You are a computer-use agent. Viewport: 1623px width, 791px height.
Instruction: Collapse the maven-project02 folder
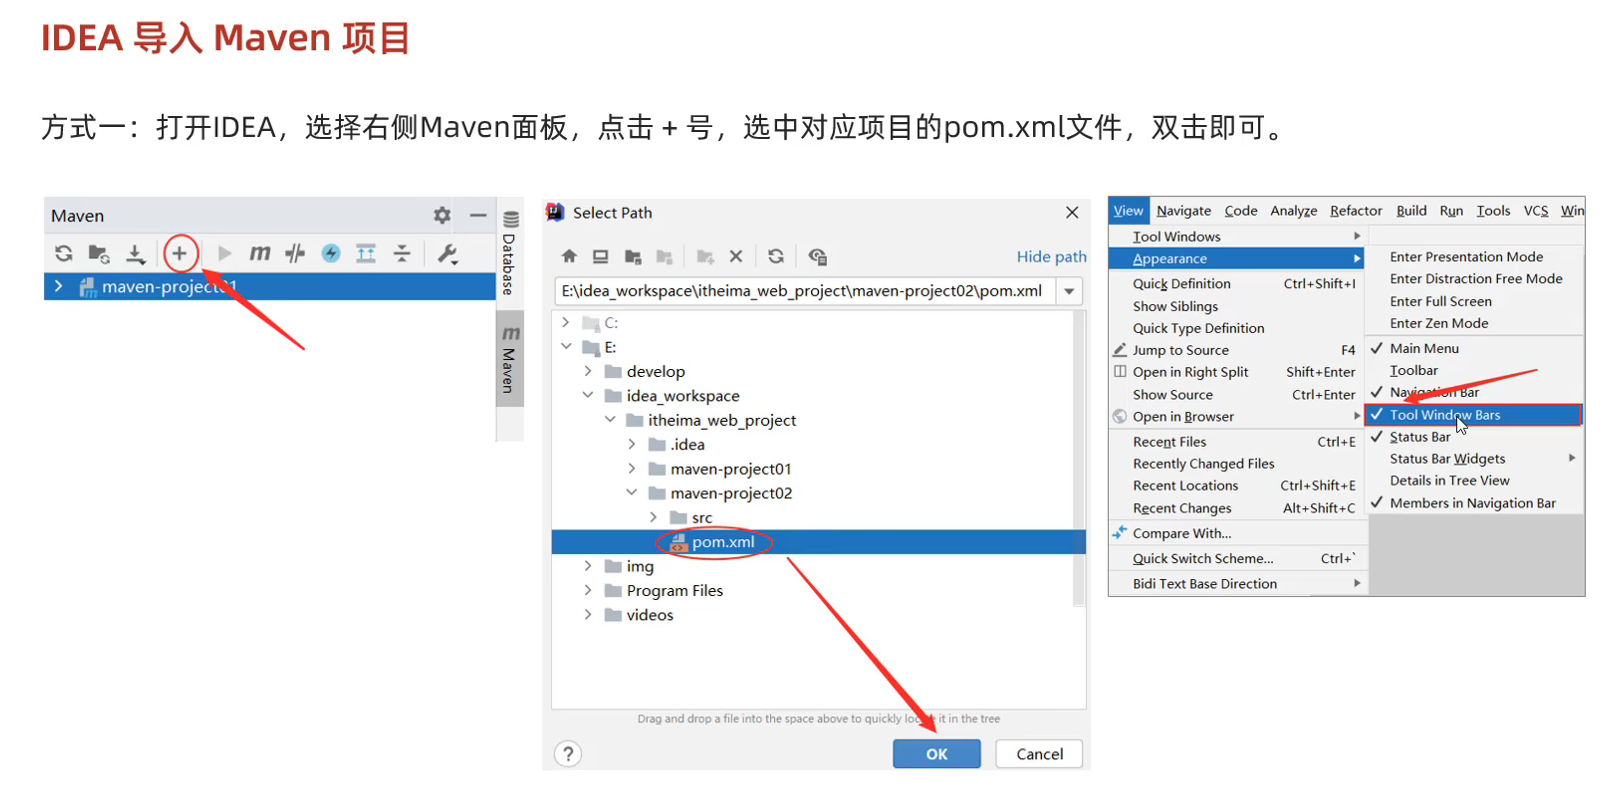click(631, 493)
